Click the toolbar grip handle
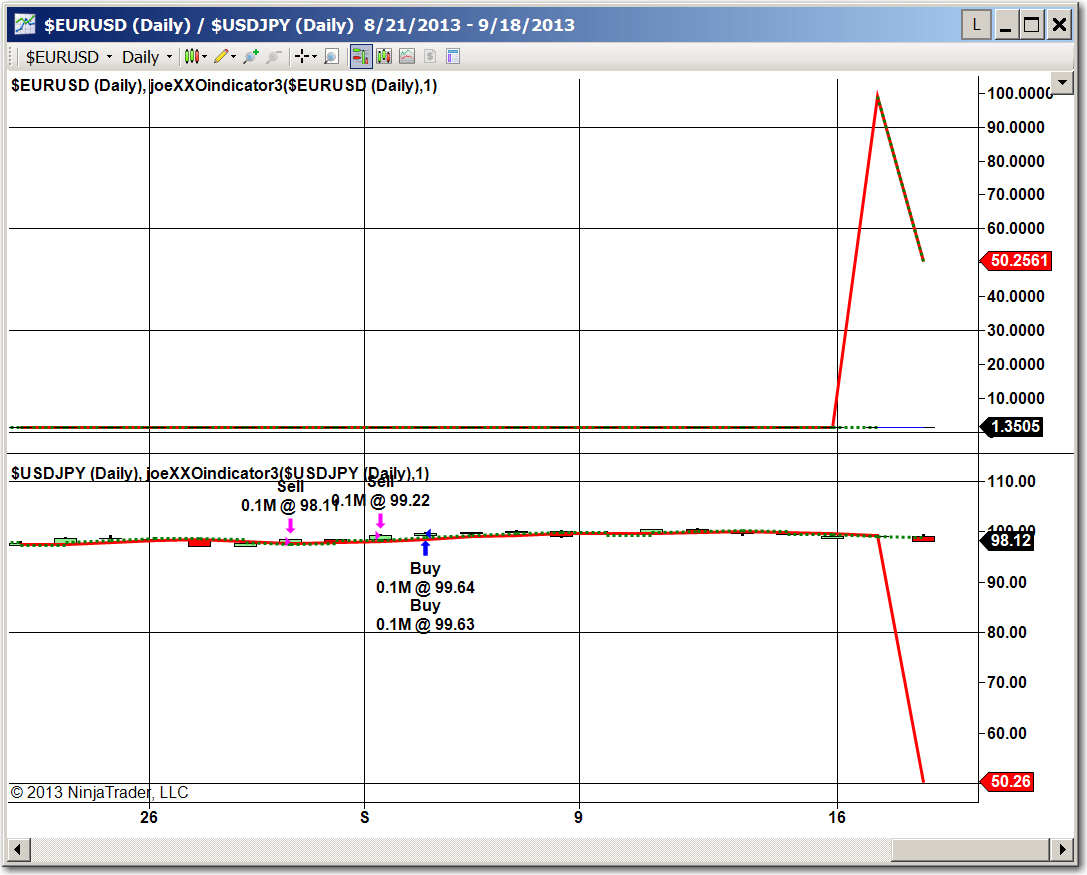 click(11, 57)
